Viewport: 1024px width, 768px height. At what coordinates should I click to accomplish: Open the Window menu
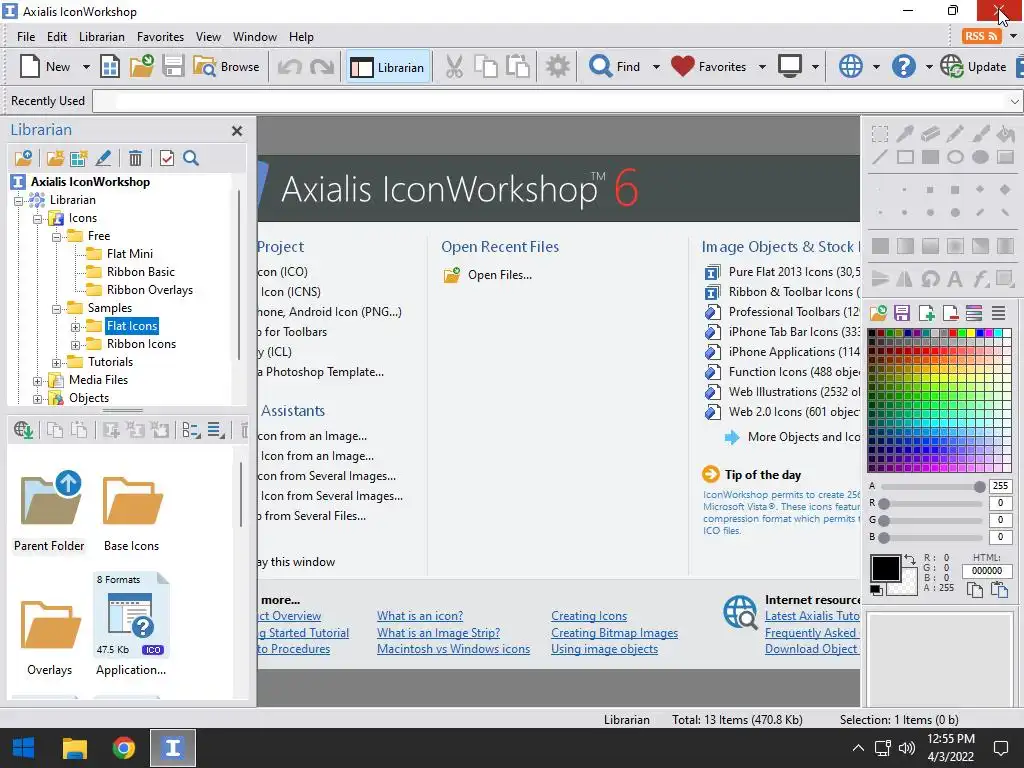coord(255,37)
